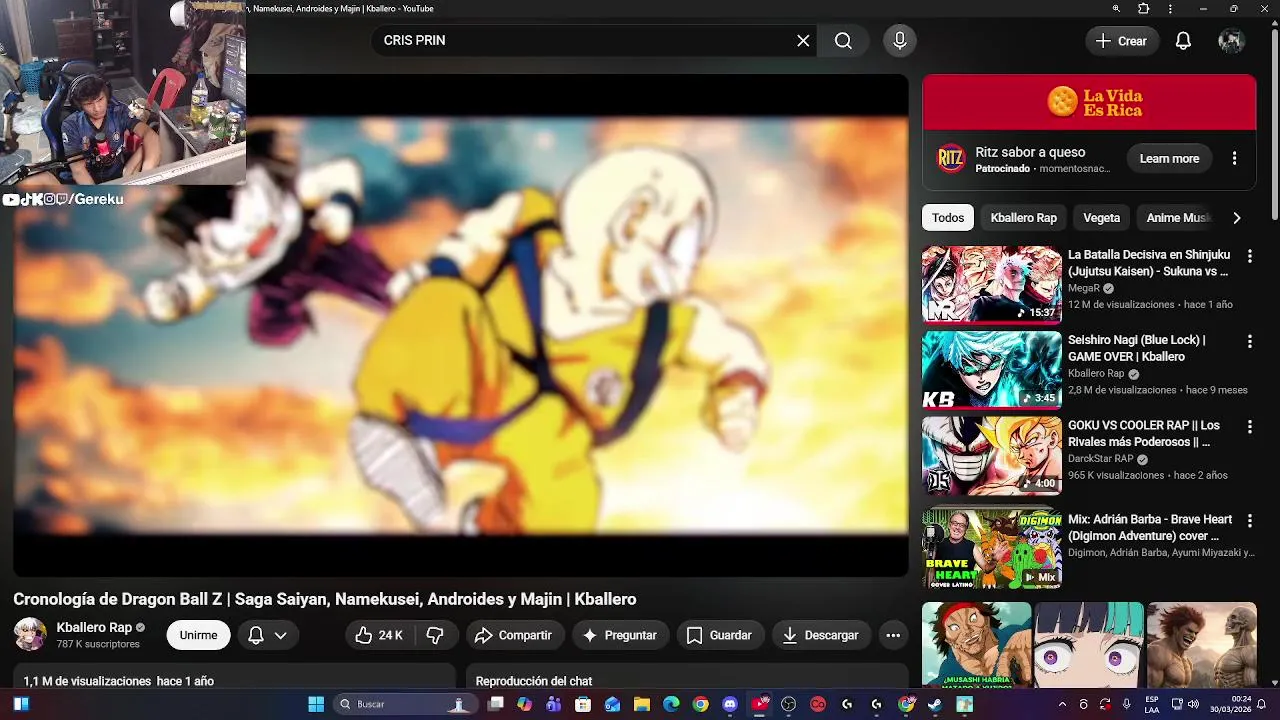
Task: Click the Compartir share button
Action: tap(513, 635)
